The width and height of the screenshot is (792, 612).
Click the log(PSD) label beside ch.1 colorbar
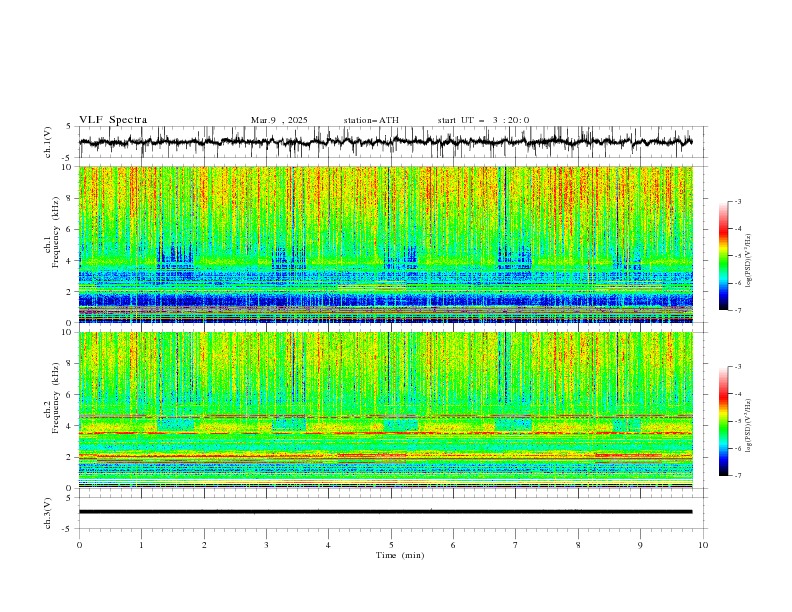(x=748, y=261)
